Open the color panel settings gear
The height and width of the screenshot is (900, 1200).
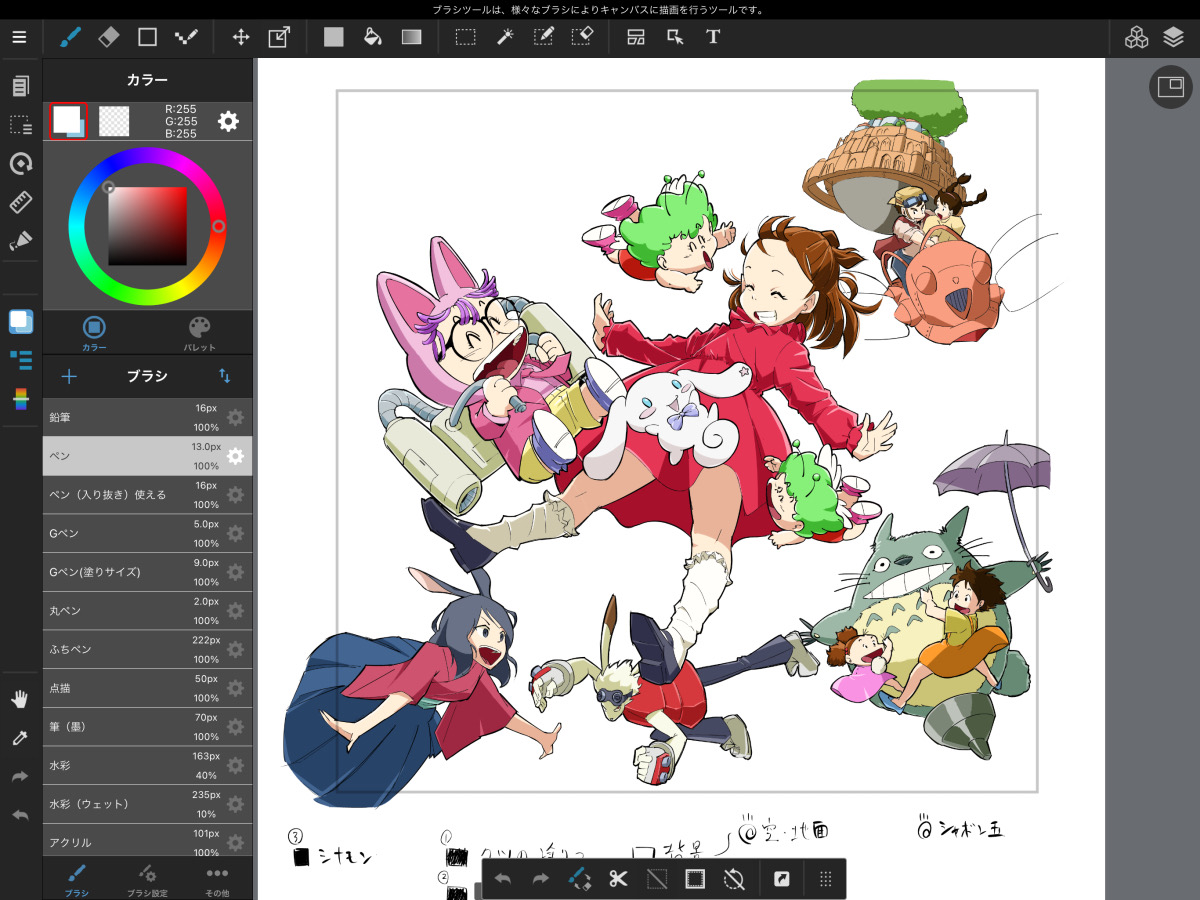click(x=228, y=121)
